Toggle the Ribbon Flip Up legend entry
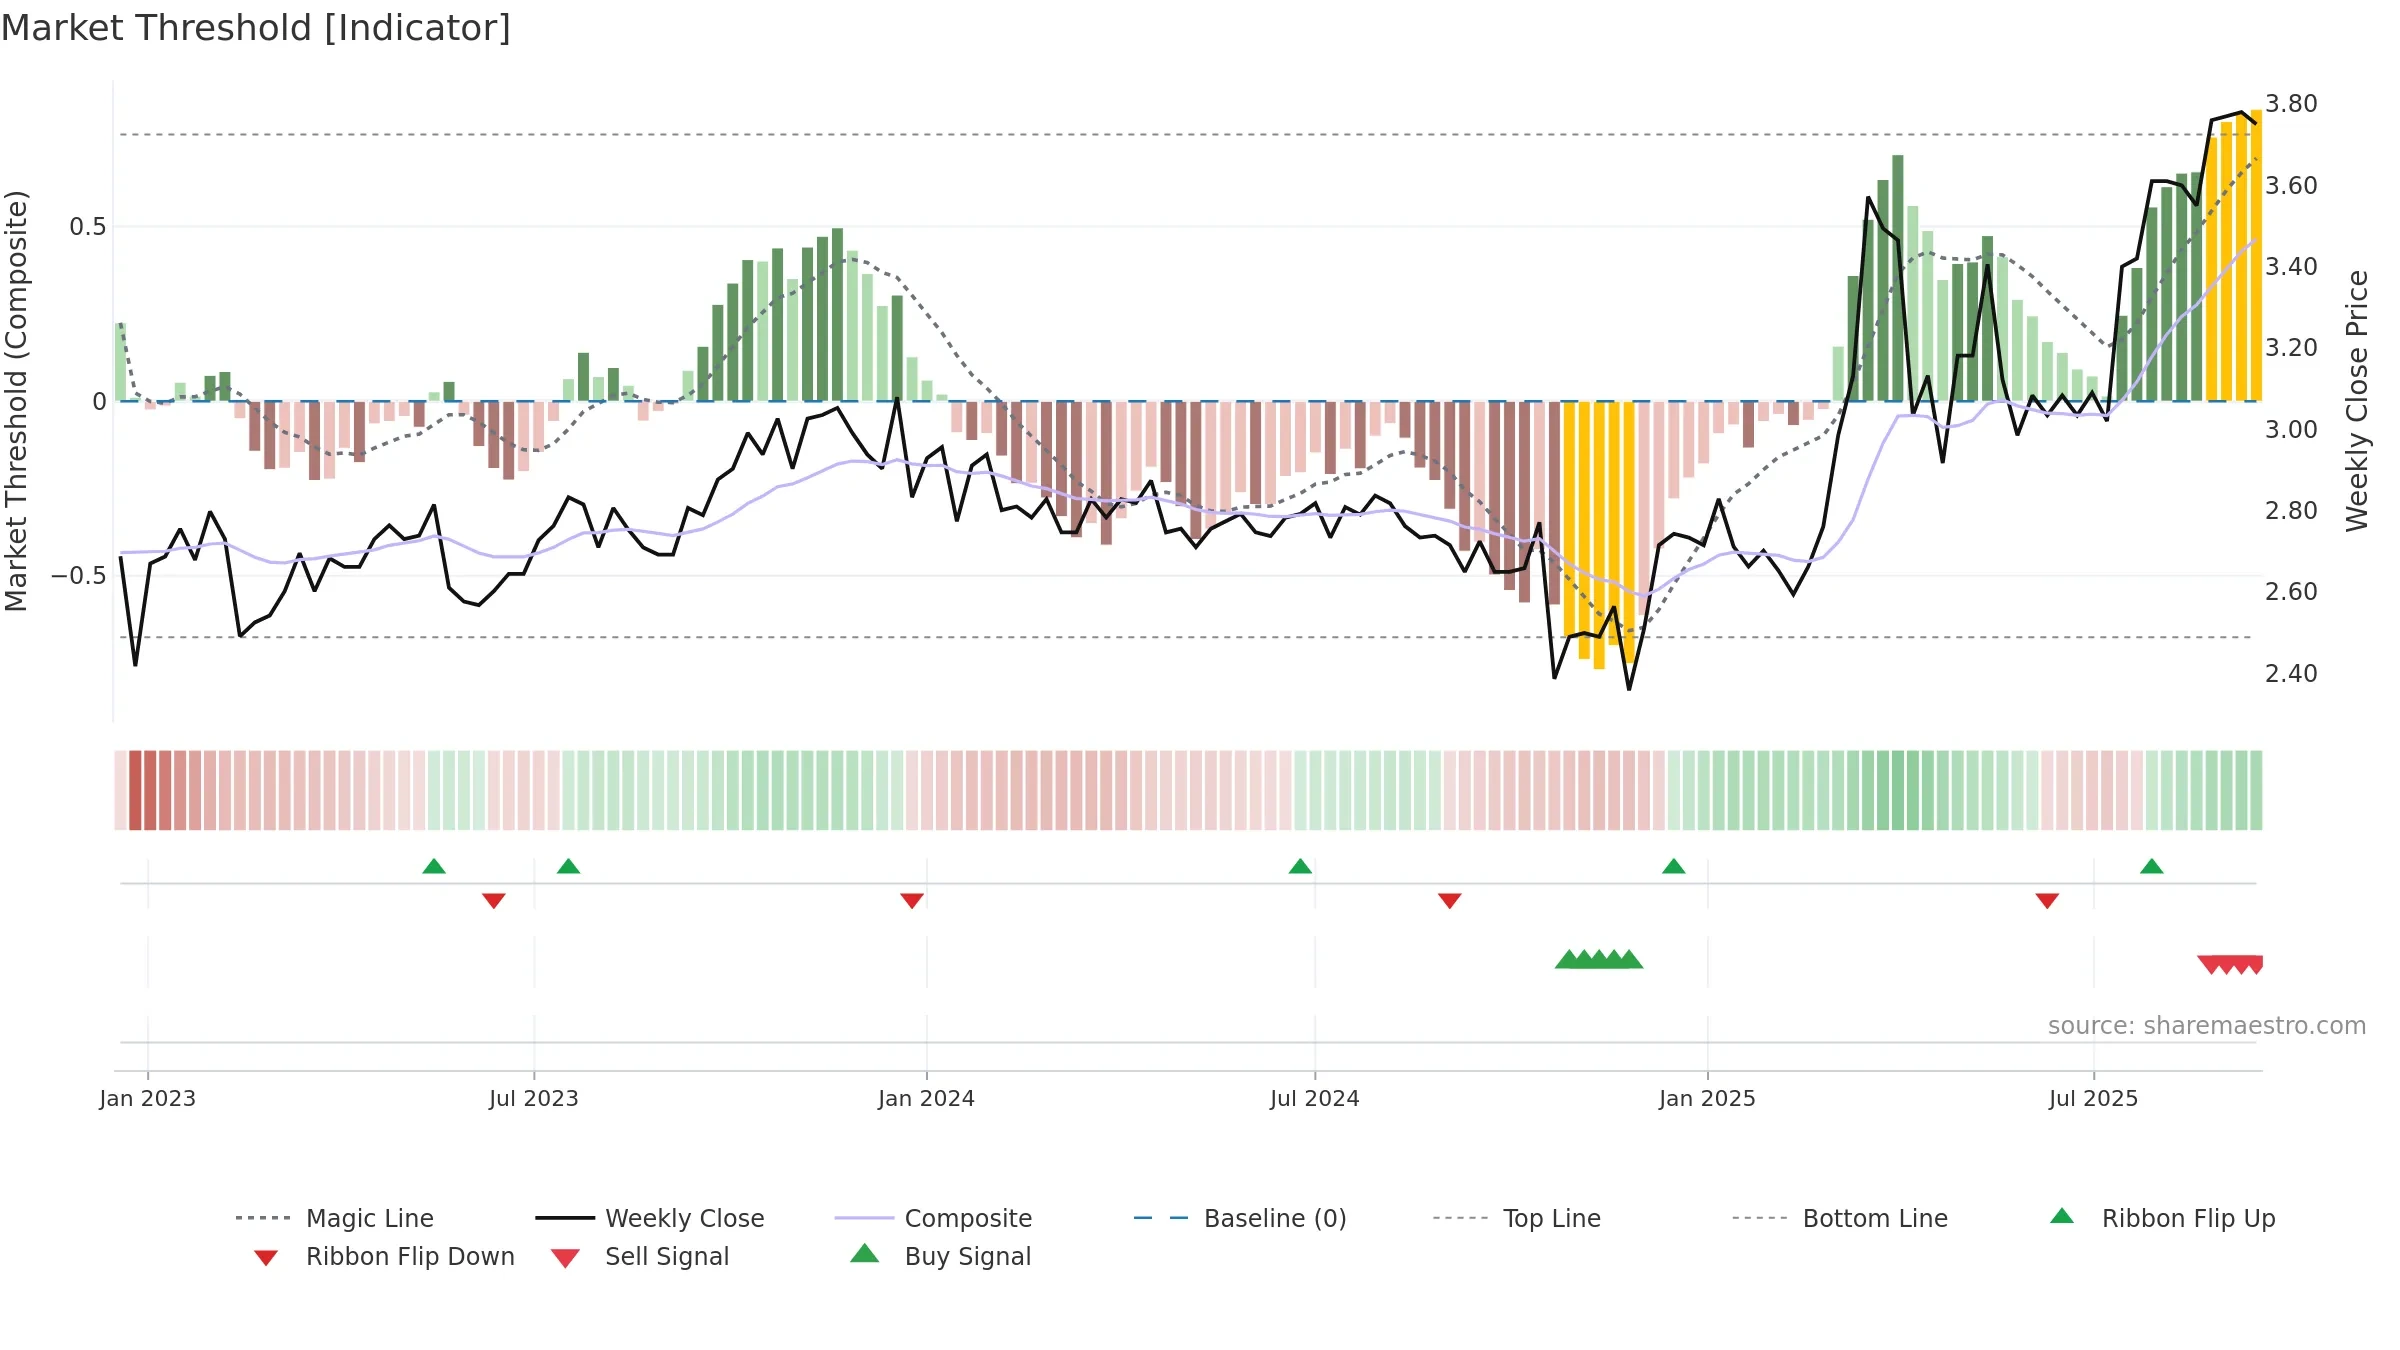This screenshot has width=2400, height=1350. tap(2162, 1218)
